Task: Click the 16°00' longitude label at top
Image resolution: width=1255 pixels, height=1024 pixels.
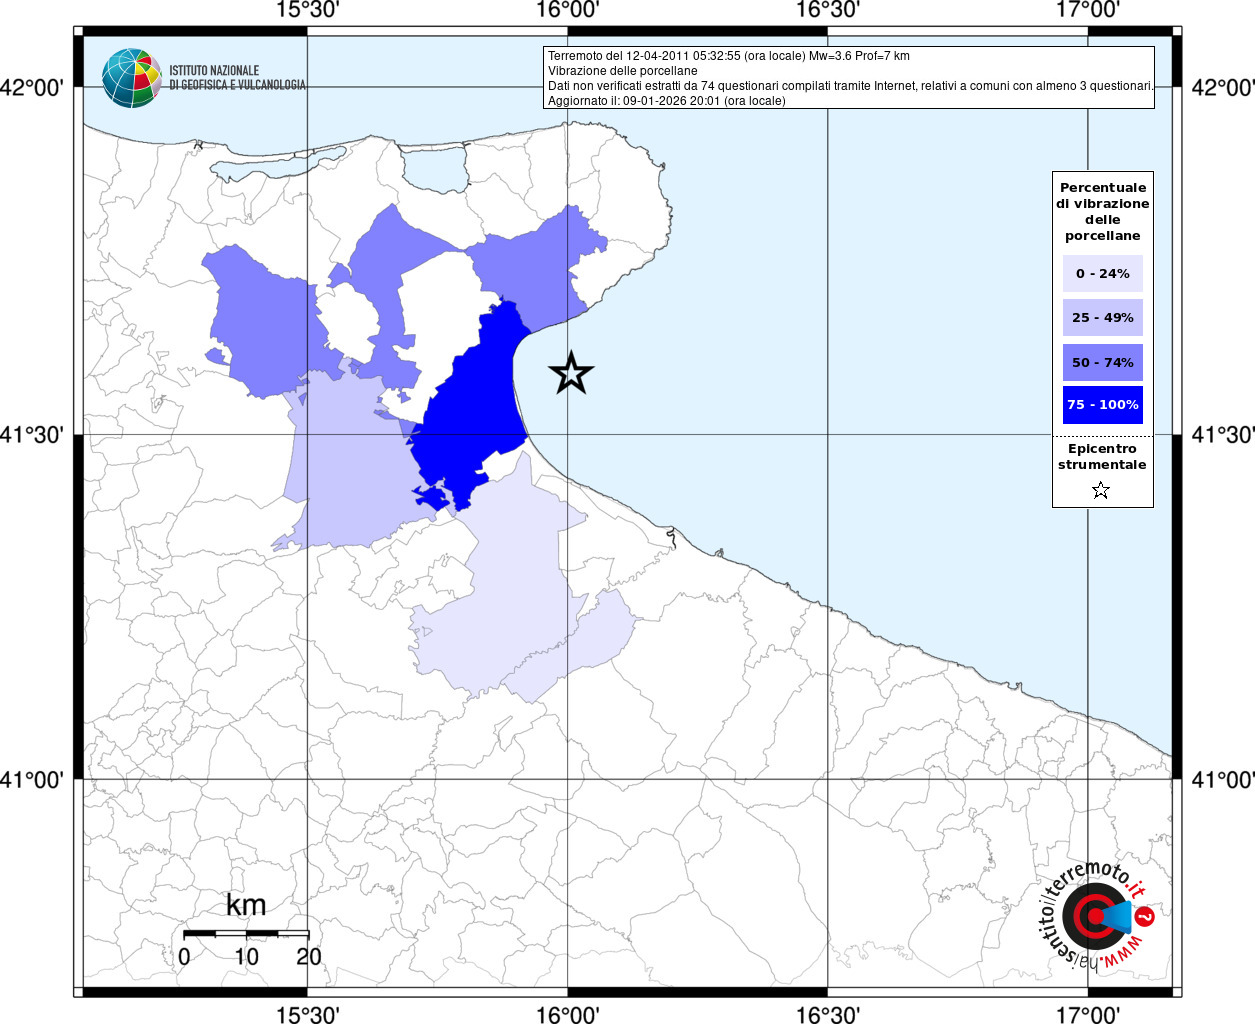Action: pyautogui.click(x=567, y=11)
